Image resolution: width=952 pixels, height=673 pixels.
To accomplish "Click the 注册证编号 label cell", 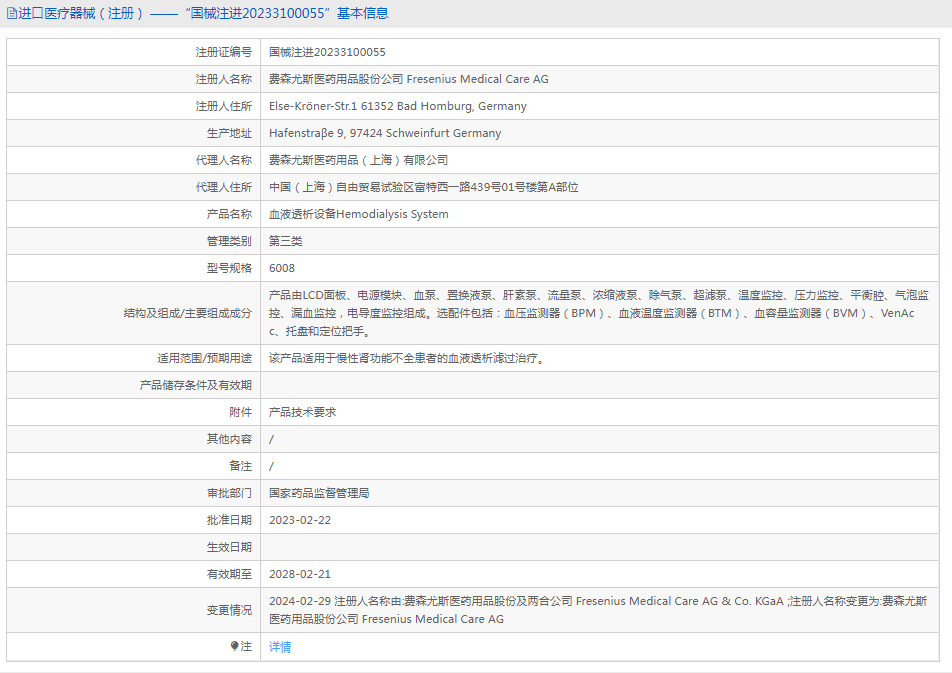I will pos(134,52).
